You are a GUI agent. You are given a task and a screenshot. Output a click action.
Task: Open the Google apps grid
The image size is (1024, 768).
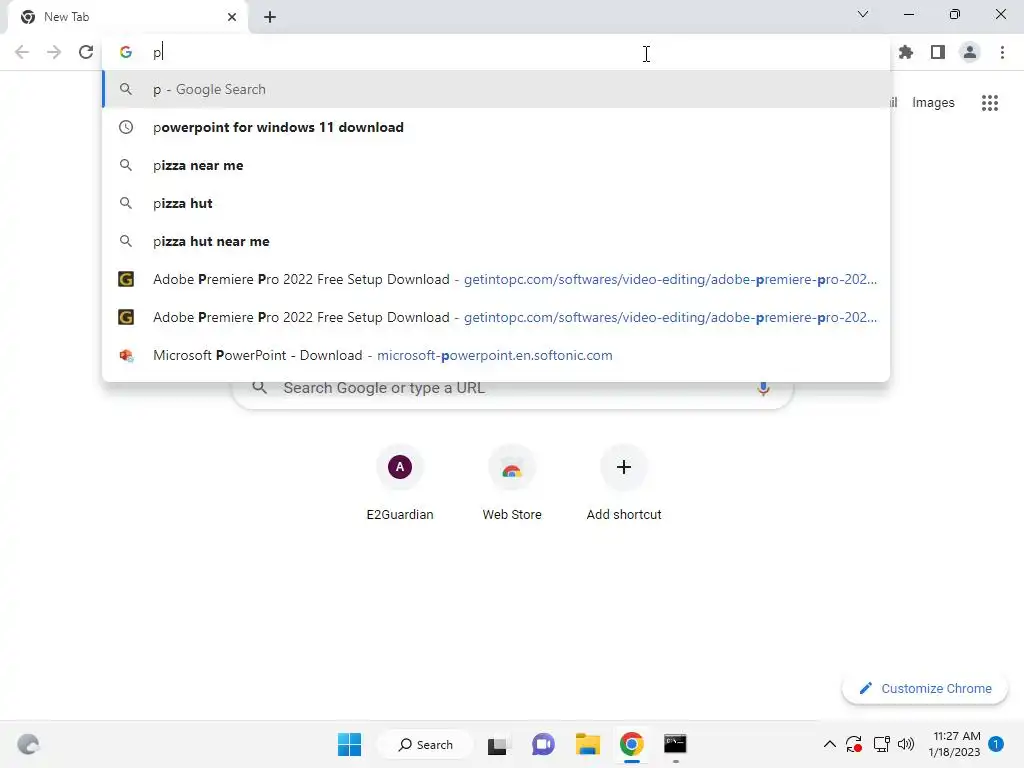(x=990, y=103)
